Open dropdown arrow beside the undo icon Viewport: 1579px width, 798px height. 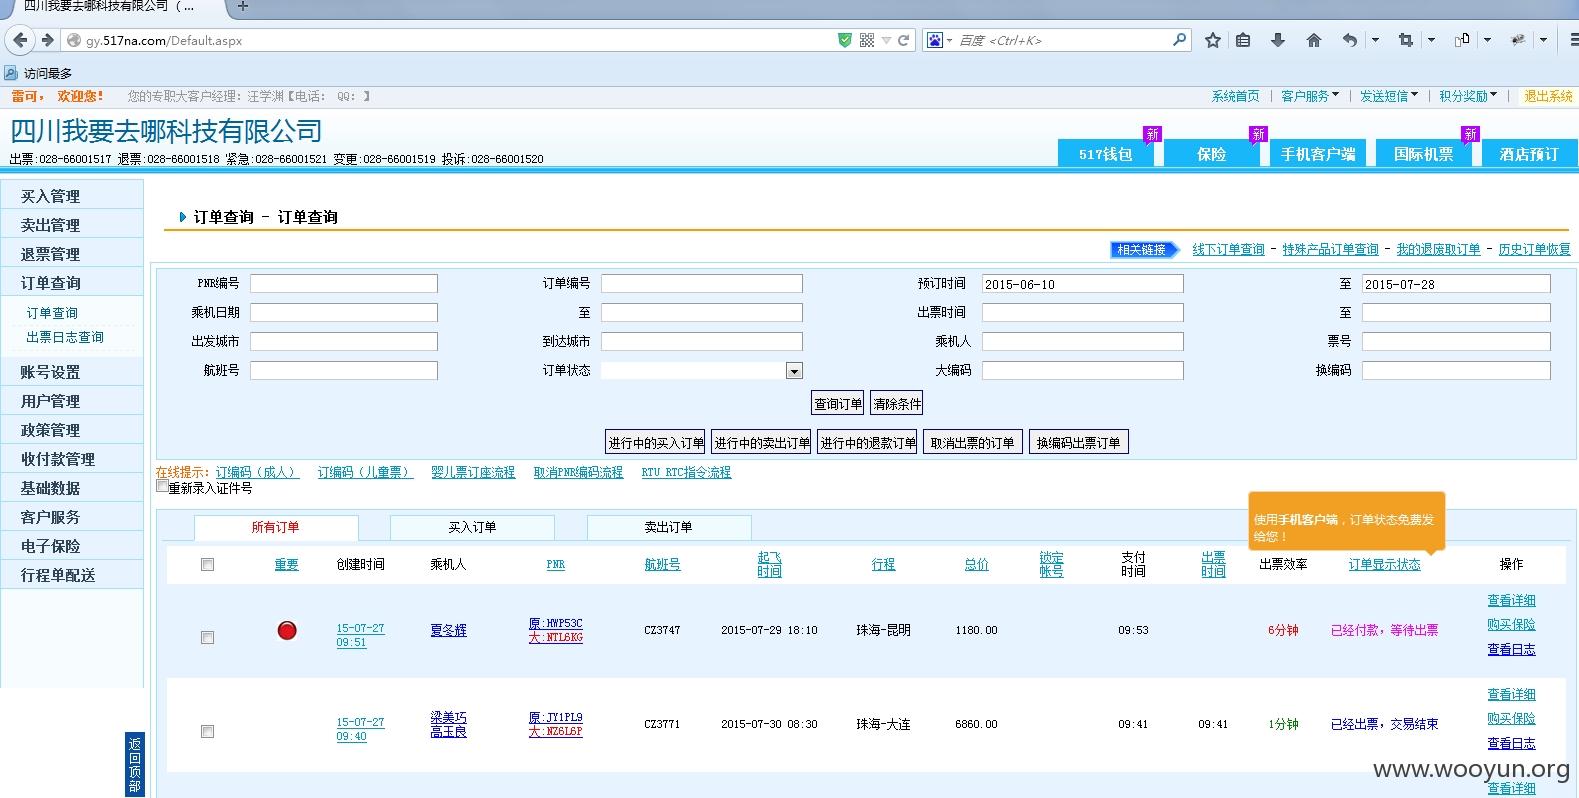click(1375, 40)
